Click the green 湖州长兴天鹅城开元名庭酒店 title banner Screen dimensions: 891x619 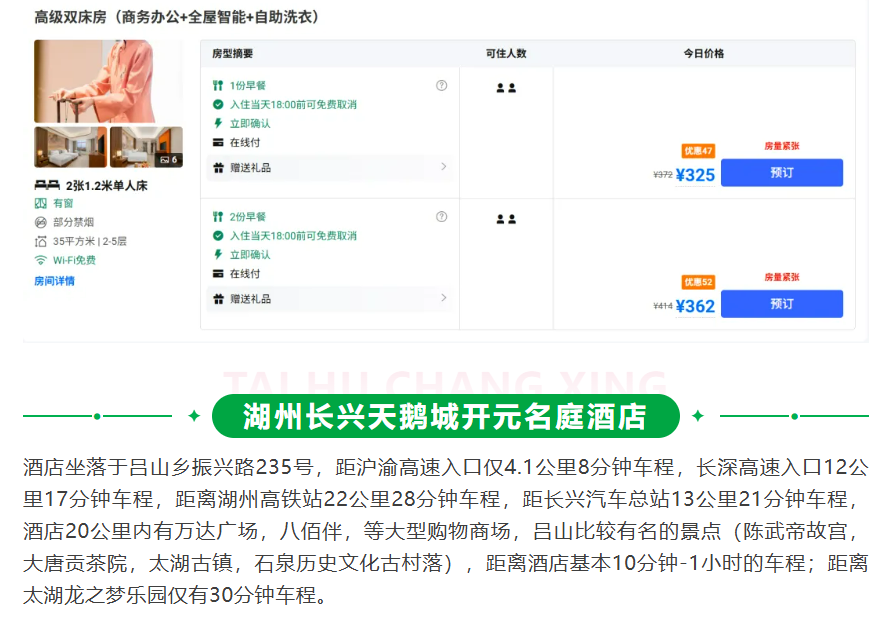coord(446,416)
